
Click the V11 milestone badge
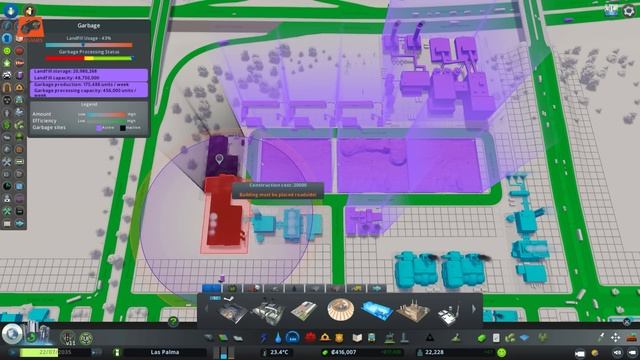click(68, 338)
